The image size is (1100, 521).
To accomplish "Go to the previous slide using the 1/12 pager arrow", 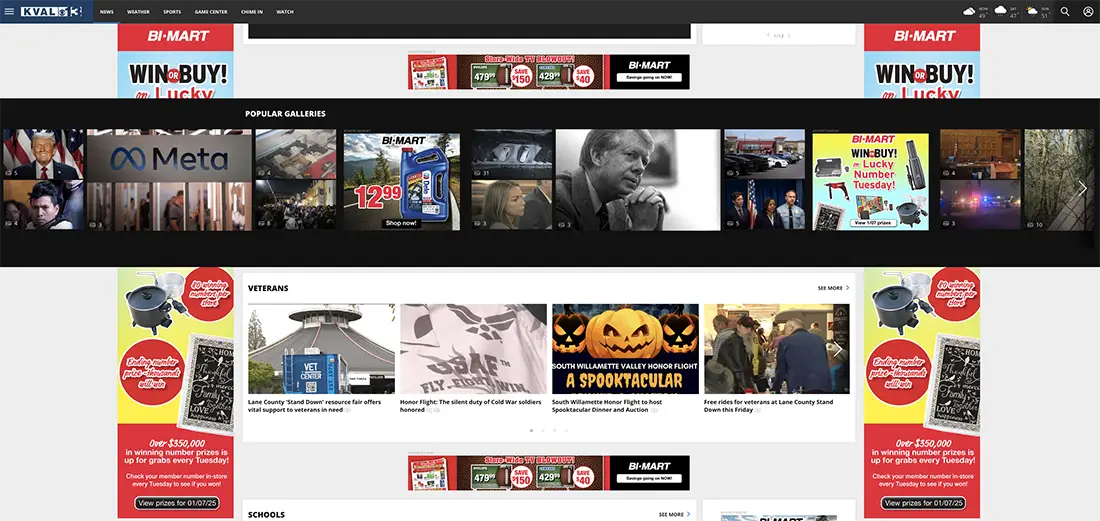I will (x=768, y=35).
